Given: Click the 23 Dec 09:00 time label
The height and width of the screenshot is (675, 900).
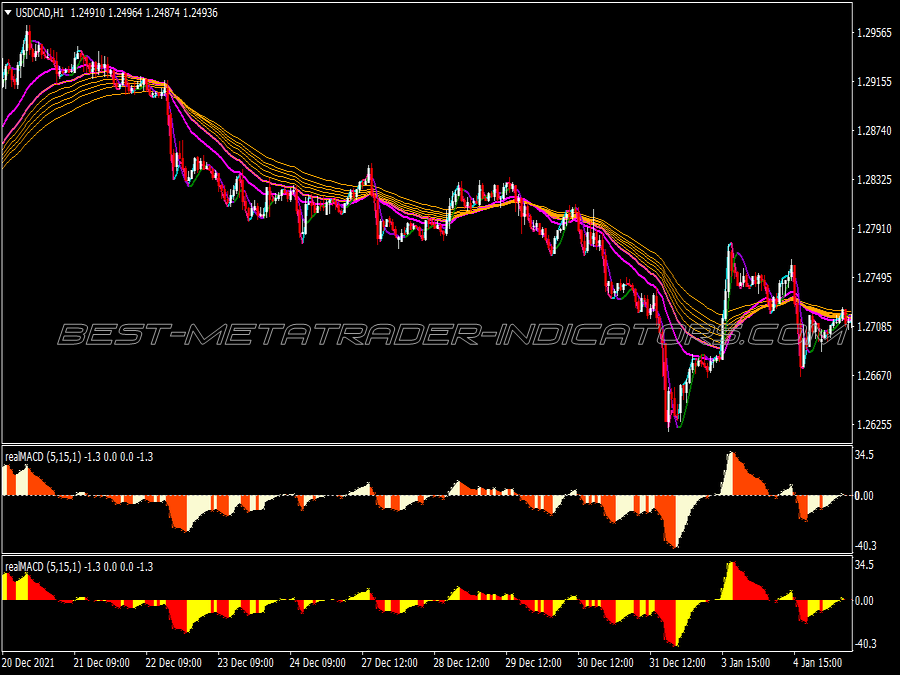Looking at the screenshot, I should pos(246,663).
